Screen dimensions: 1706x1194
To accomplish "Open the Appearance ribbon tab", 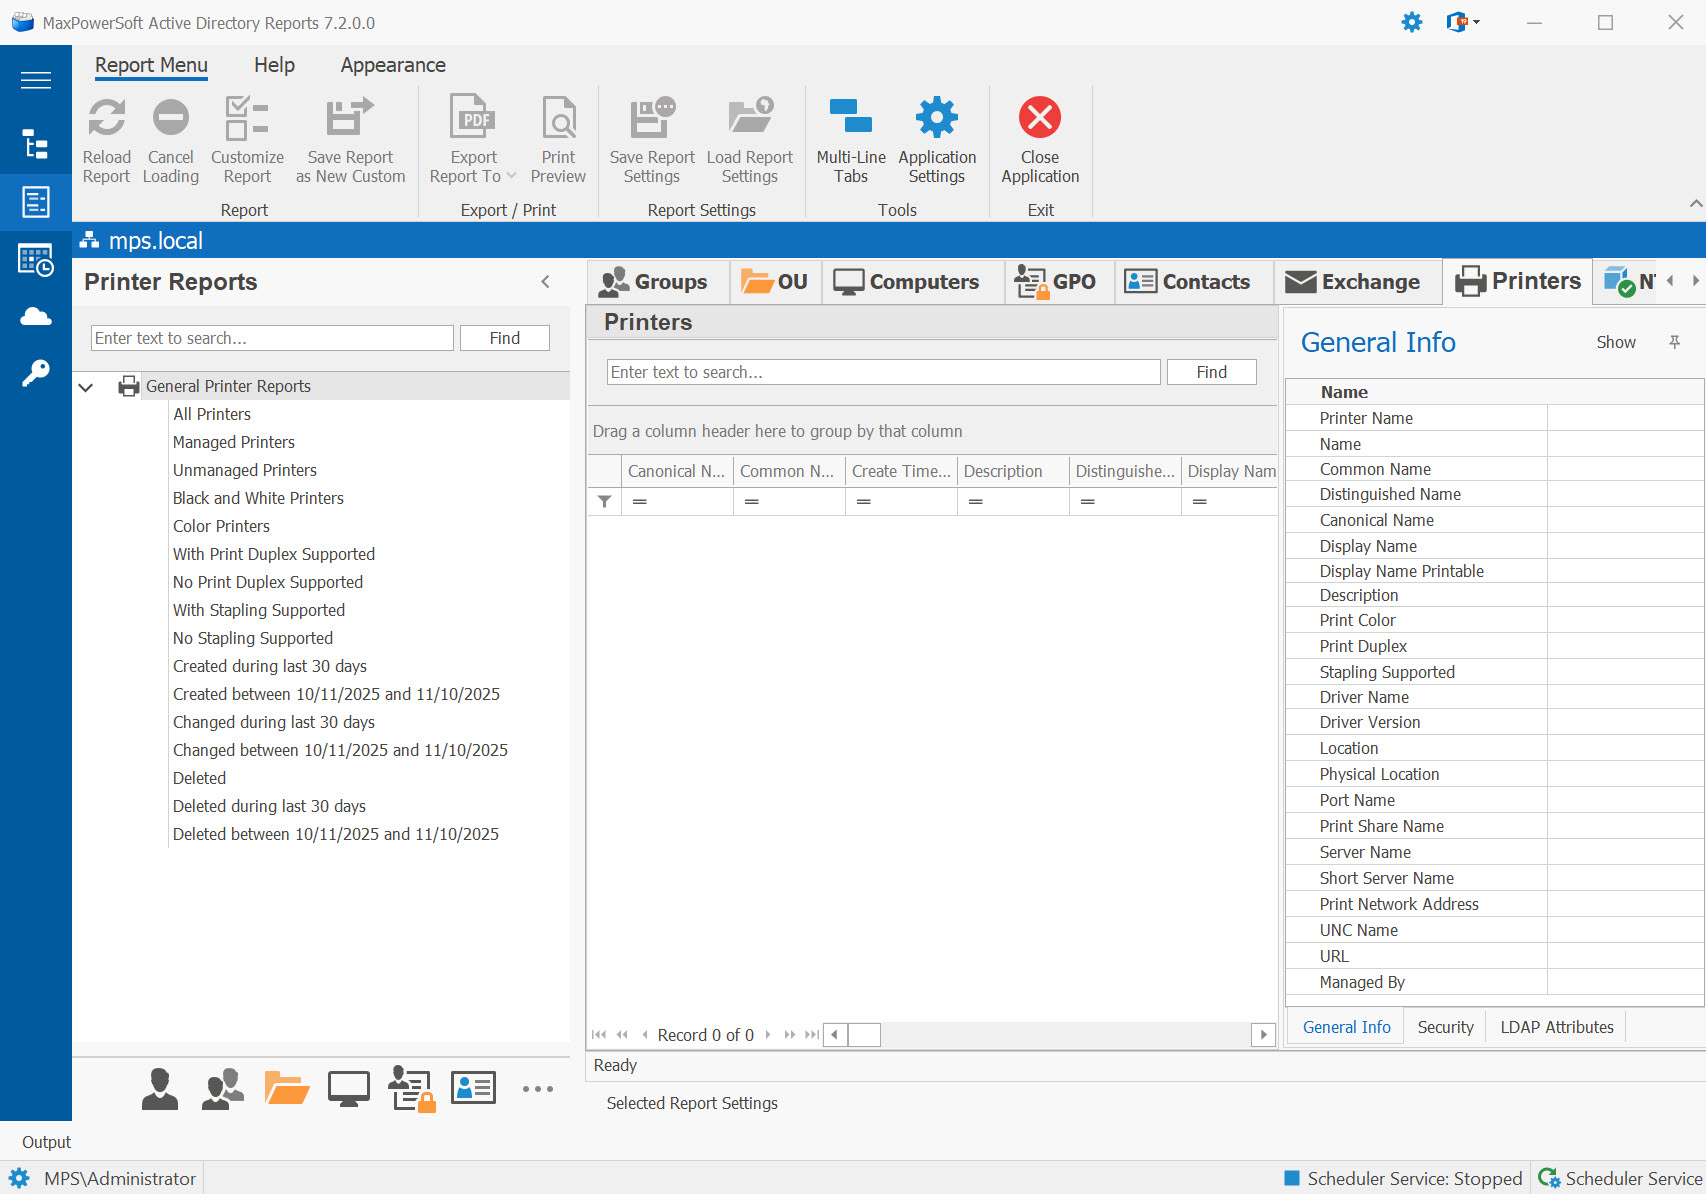I will pyautogui.click(x=392, y=65).
